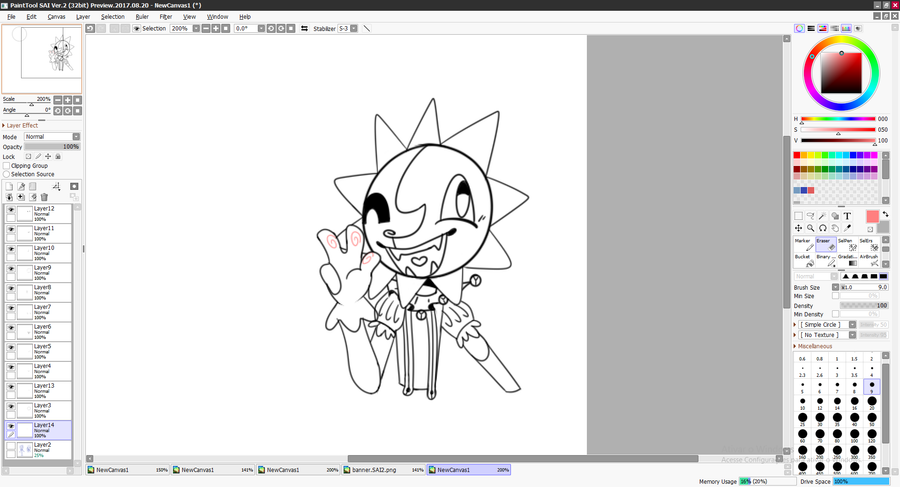Choose the Eraser brush
This screenshot has width=900, height=487.
826,244
